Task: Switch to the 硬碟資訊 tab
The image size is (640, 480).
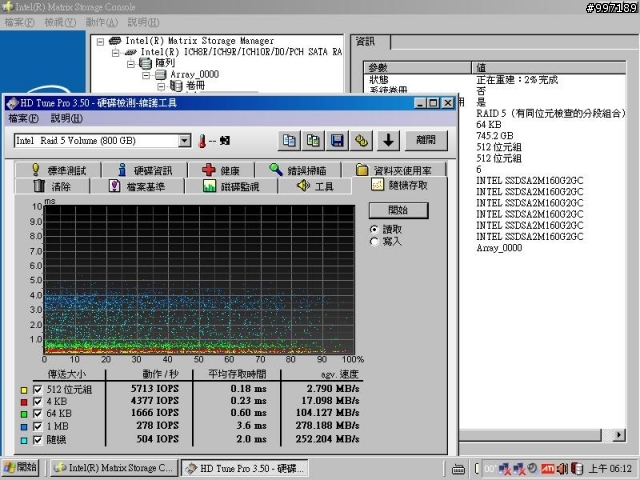Action: pyautogui.click(x=145, y=170)
